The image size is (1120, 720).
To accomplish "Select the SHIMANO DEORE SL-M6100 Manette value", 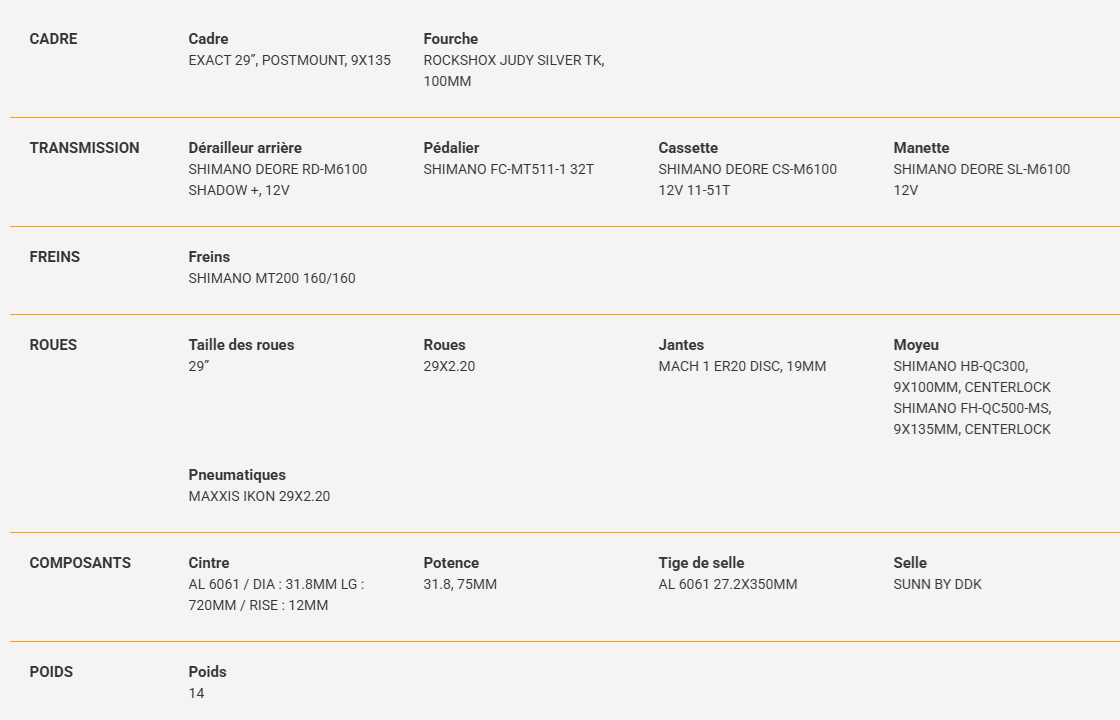I will pos(981,179).
